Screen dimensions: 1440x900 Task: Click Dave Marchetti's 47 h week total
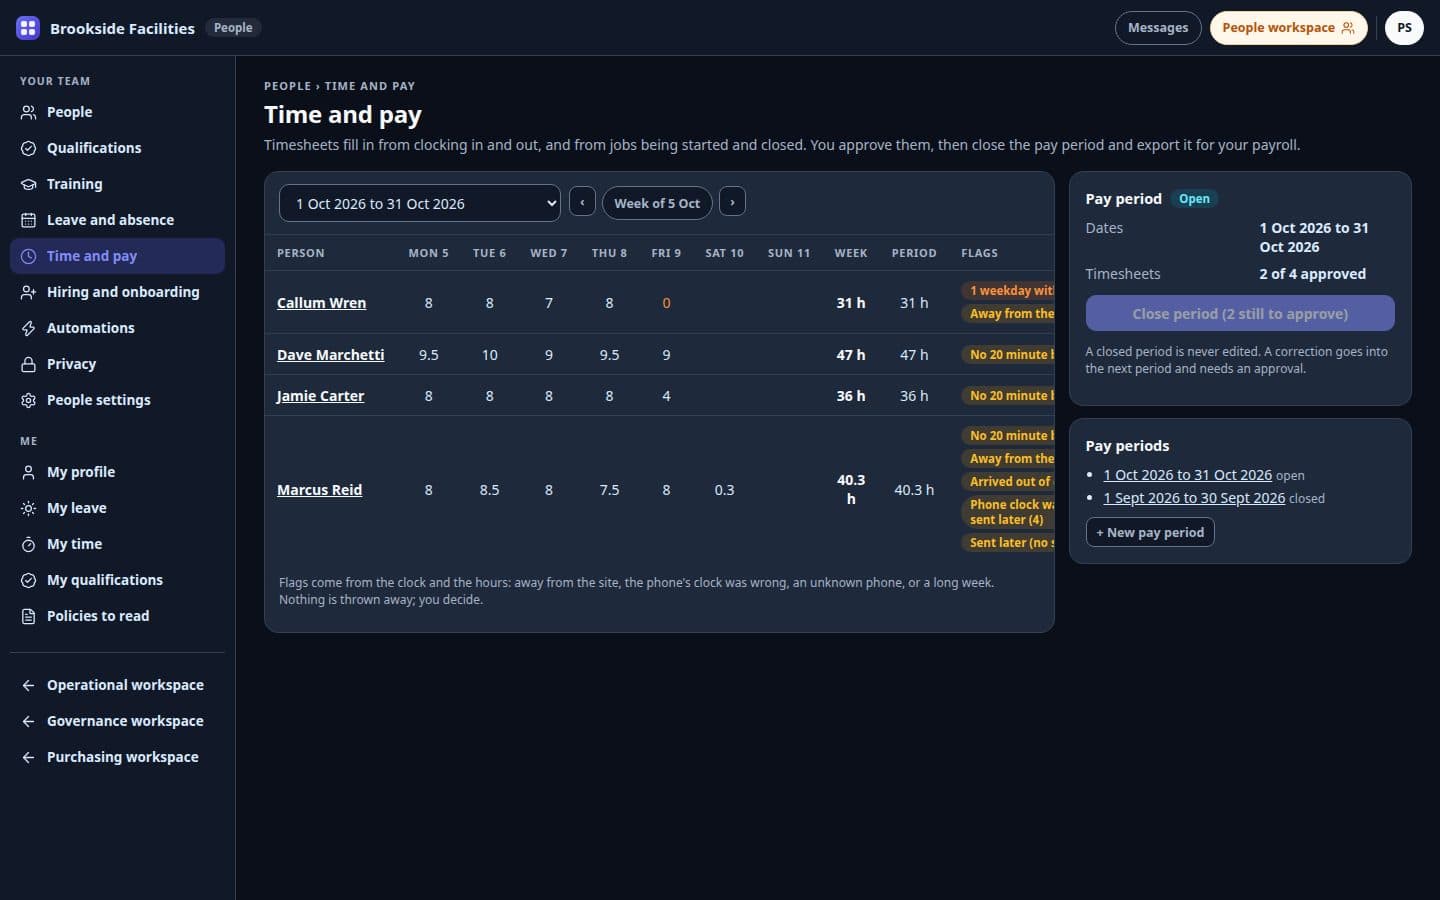tap(851, 355)
